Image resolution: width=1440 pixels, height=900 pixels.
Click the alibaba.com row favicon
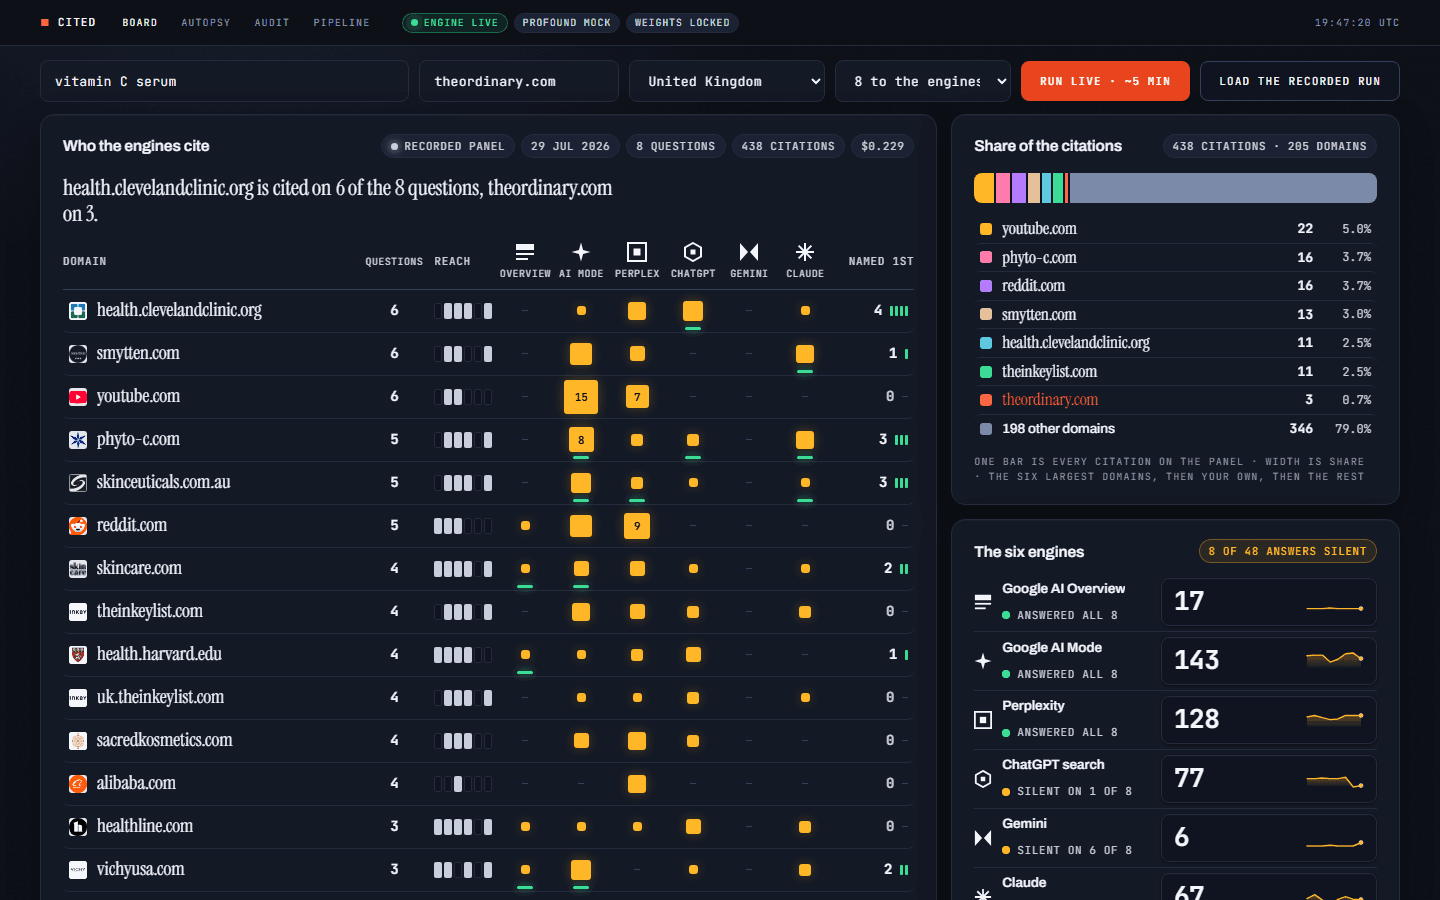(78, 784)
